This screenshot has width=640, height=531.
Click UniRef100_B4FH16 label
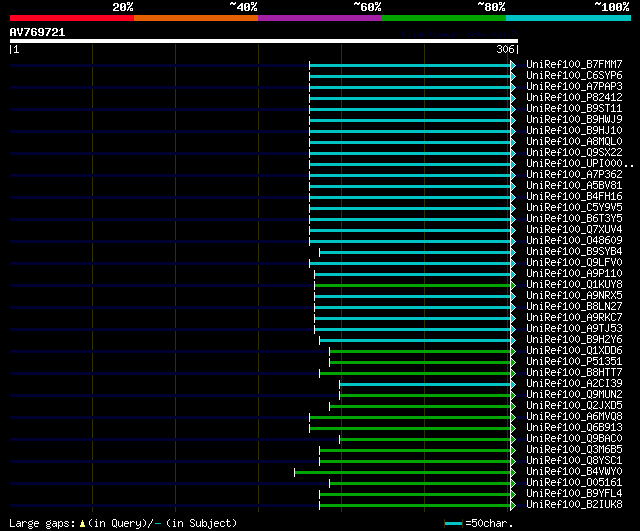point(574,197)
